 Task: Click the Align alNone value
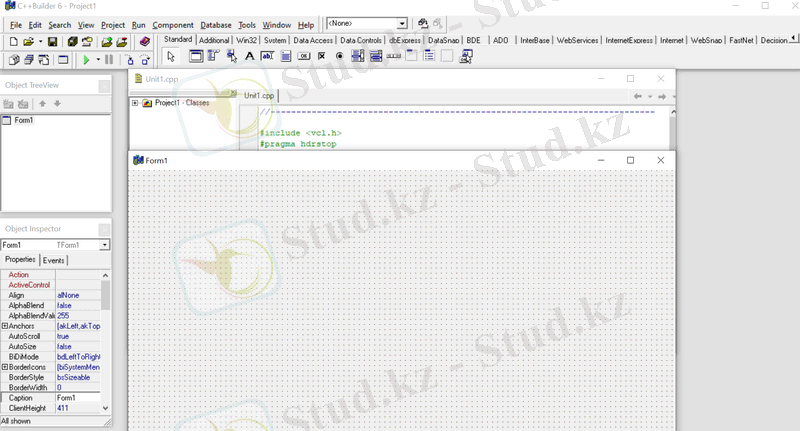point(78,295)
